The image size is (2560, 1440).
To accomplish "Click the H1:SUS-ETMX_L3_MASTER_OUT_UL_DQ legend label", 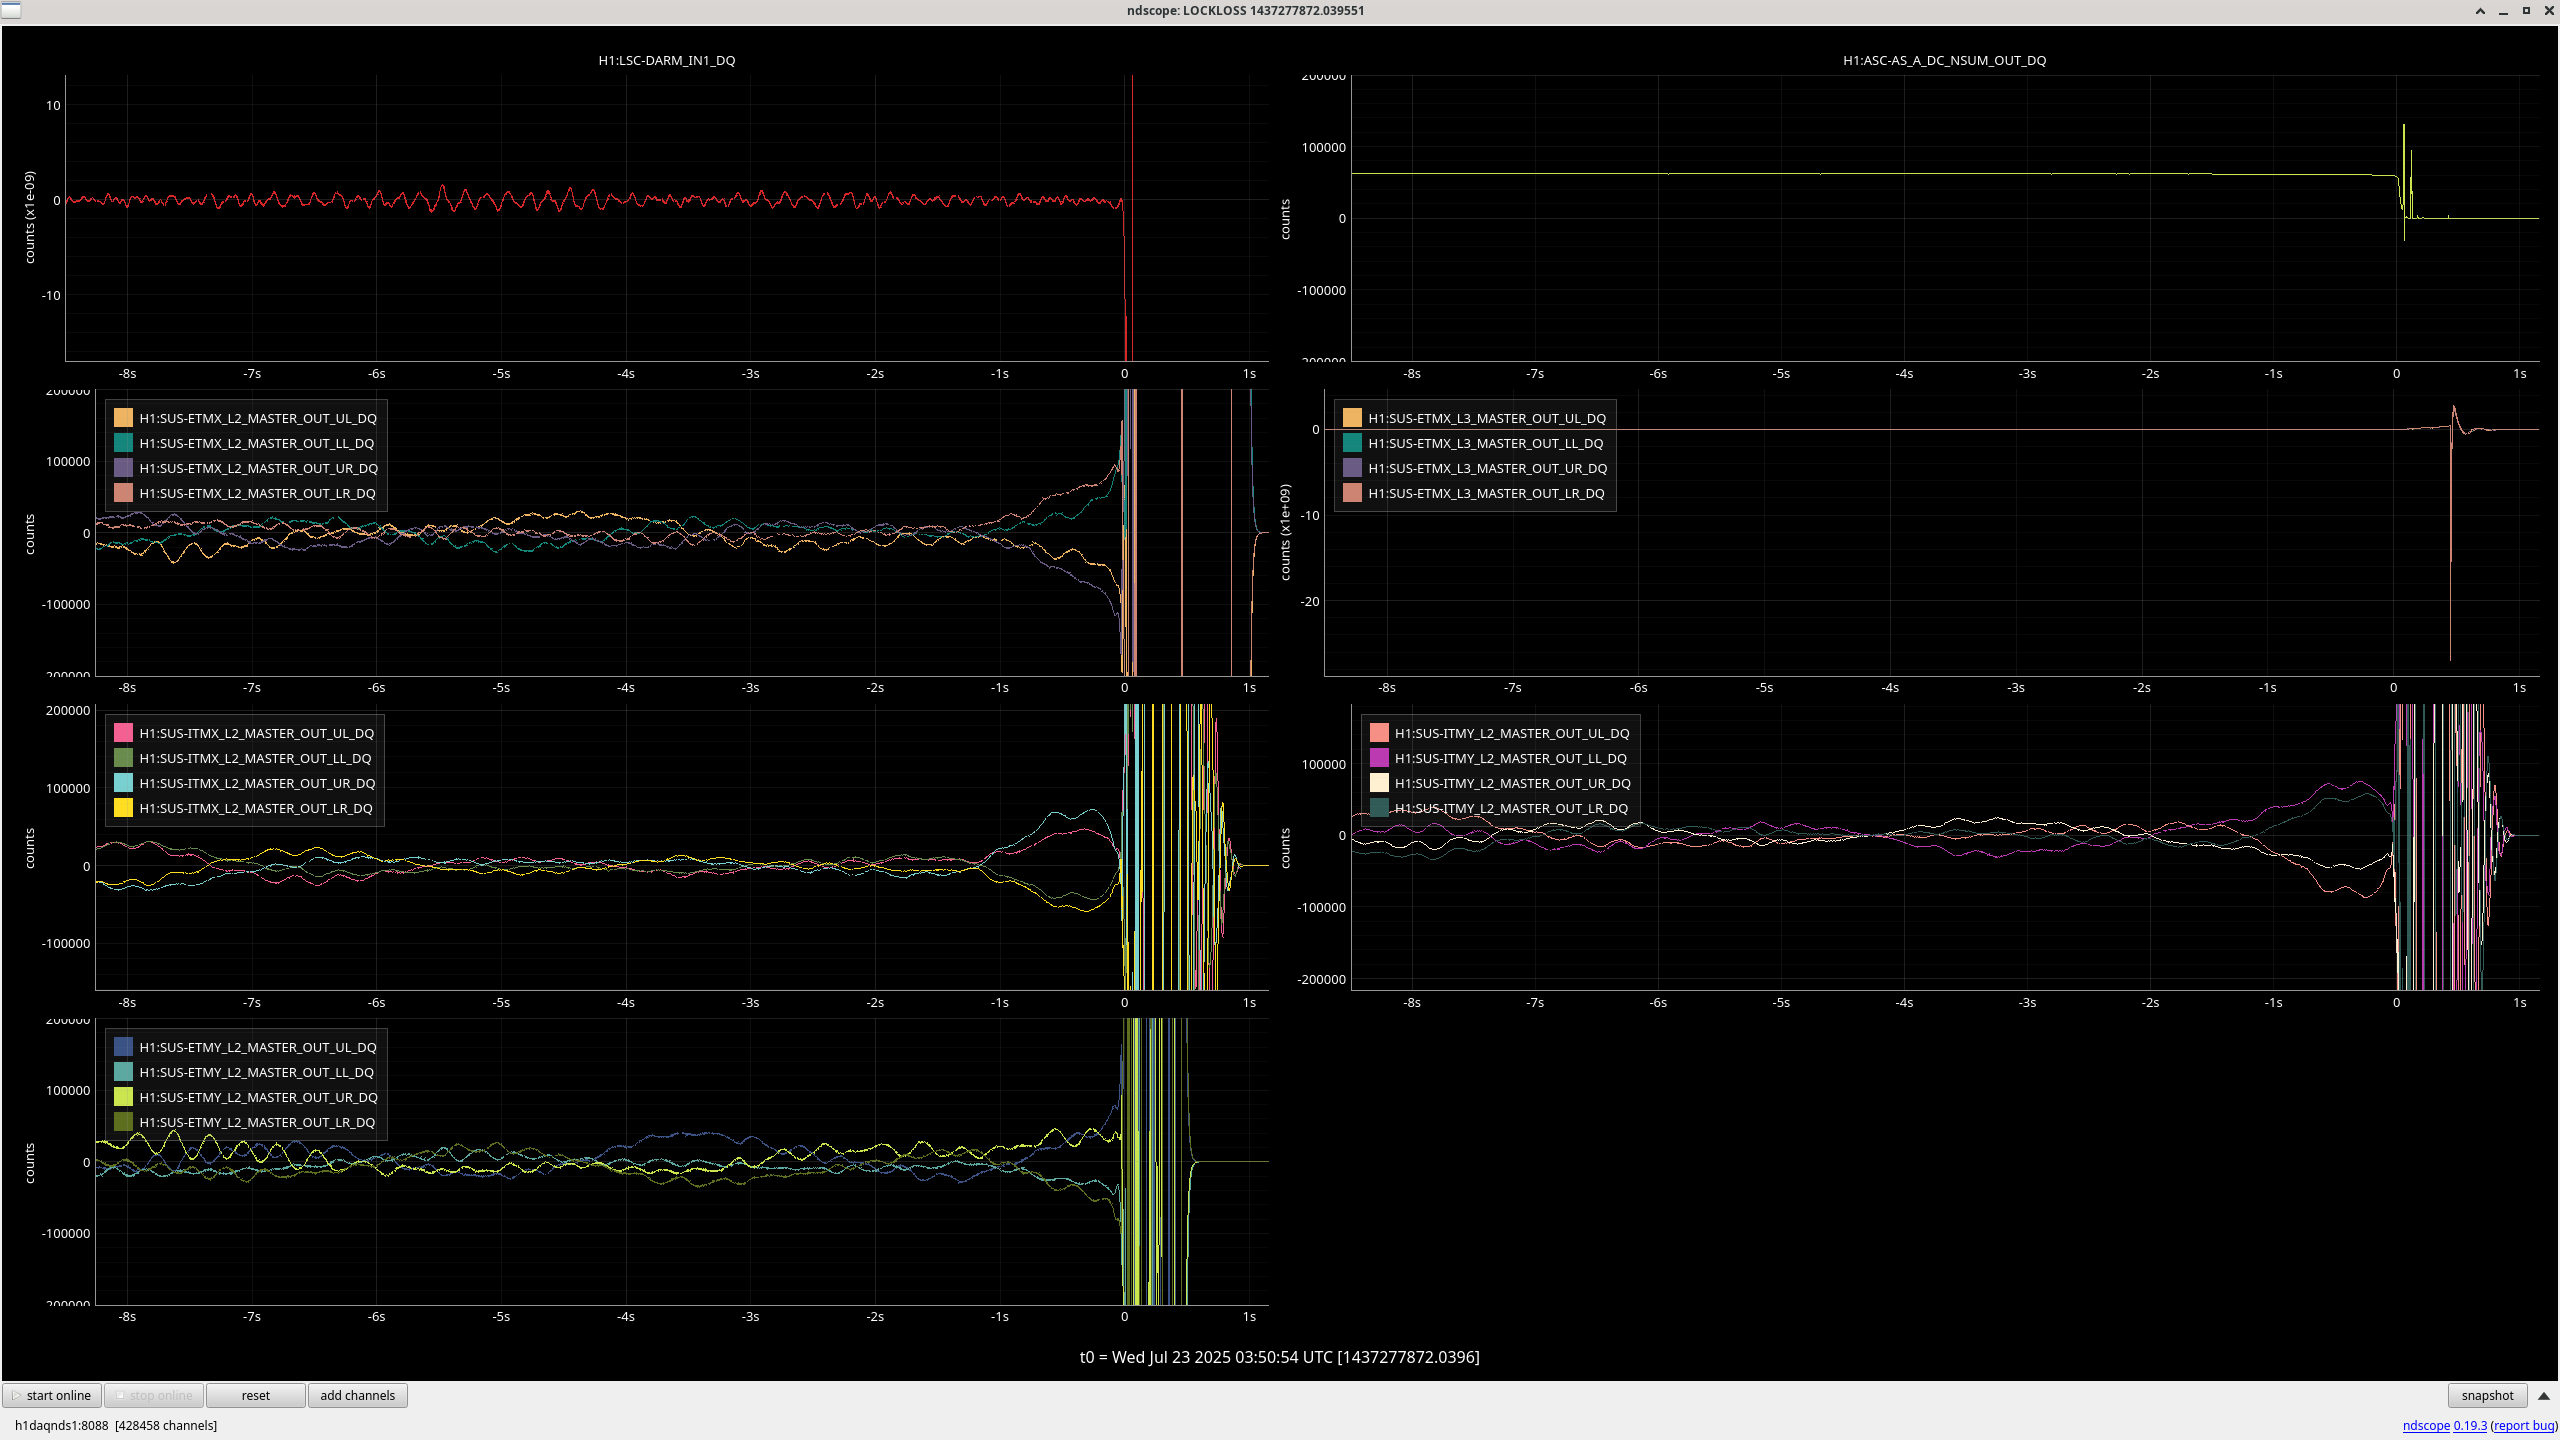I will (x=1487, y=418).
